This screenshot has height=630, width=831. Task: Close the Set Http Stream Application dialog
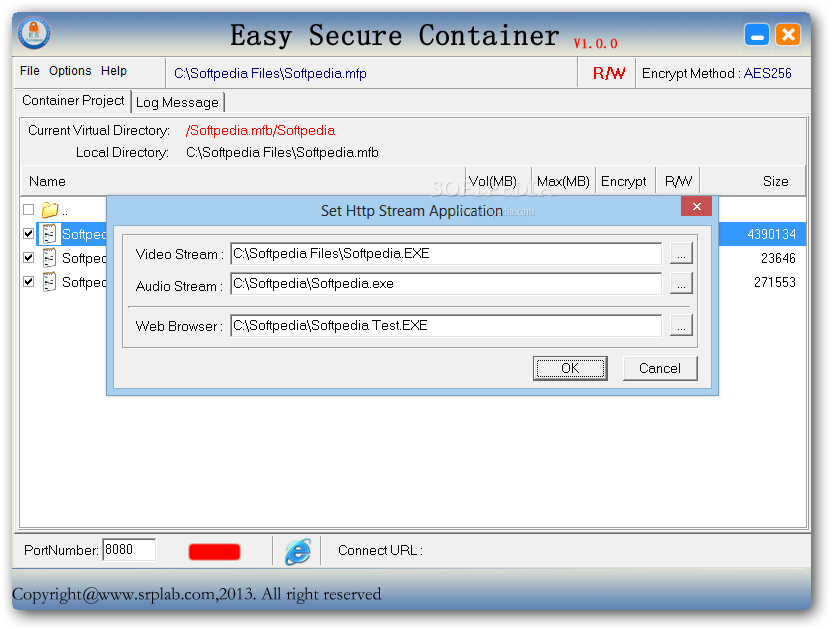696,206
